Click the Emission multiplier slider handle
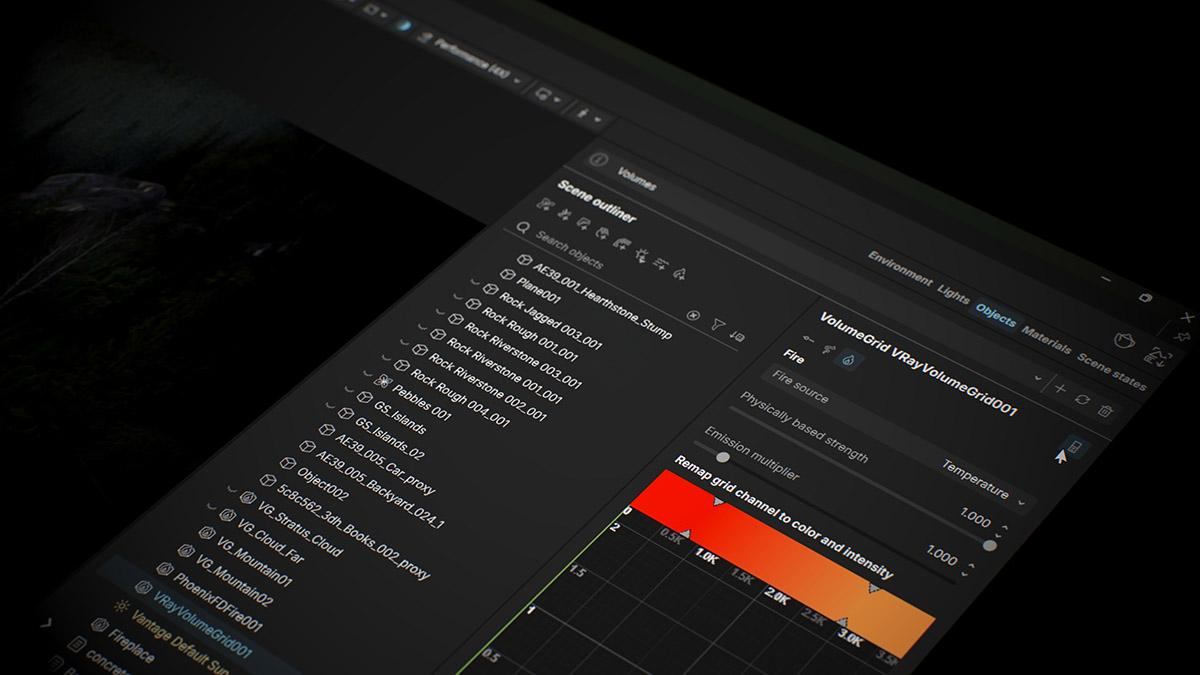1200x675 pixels. pyautogui.click(x=724, y=455)
